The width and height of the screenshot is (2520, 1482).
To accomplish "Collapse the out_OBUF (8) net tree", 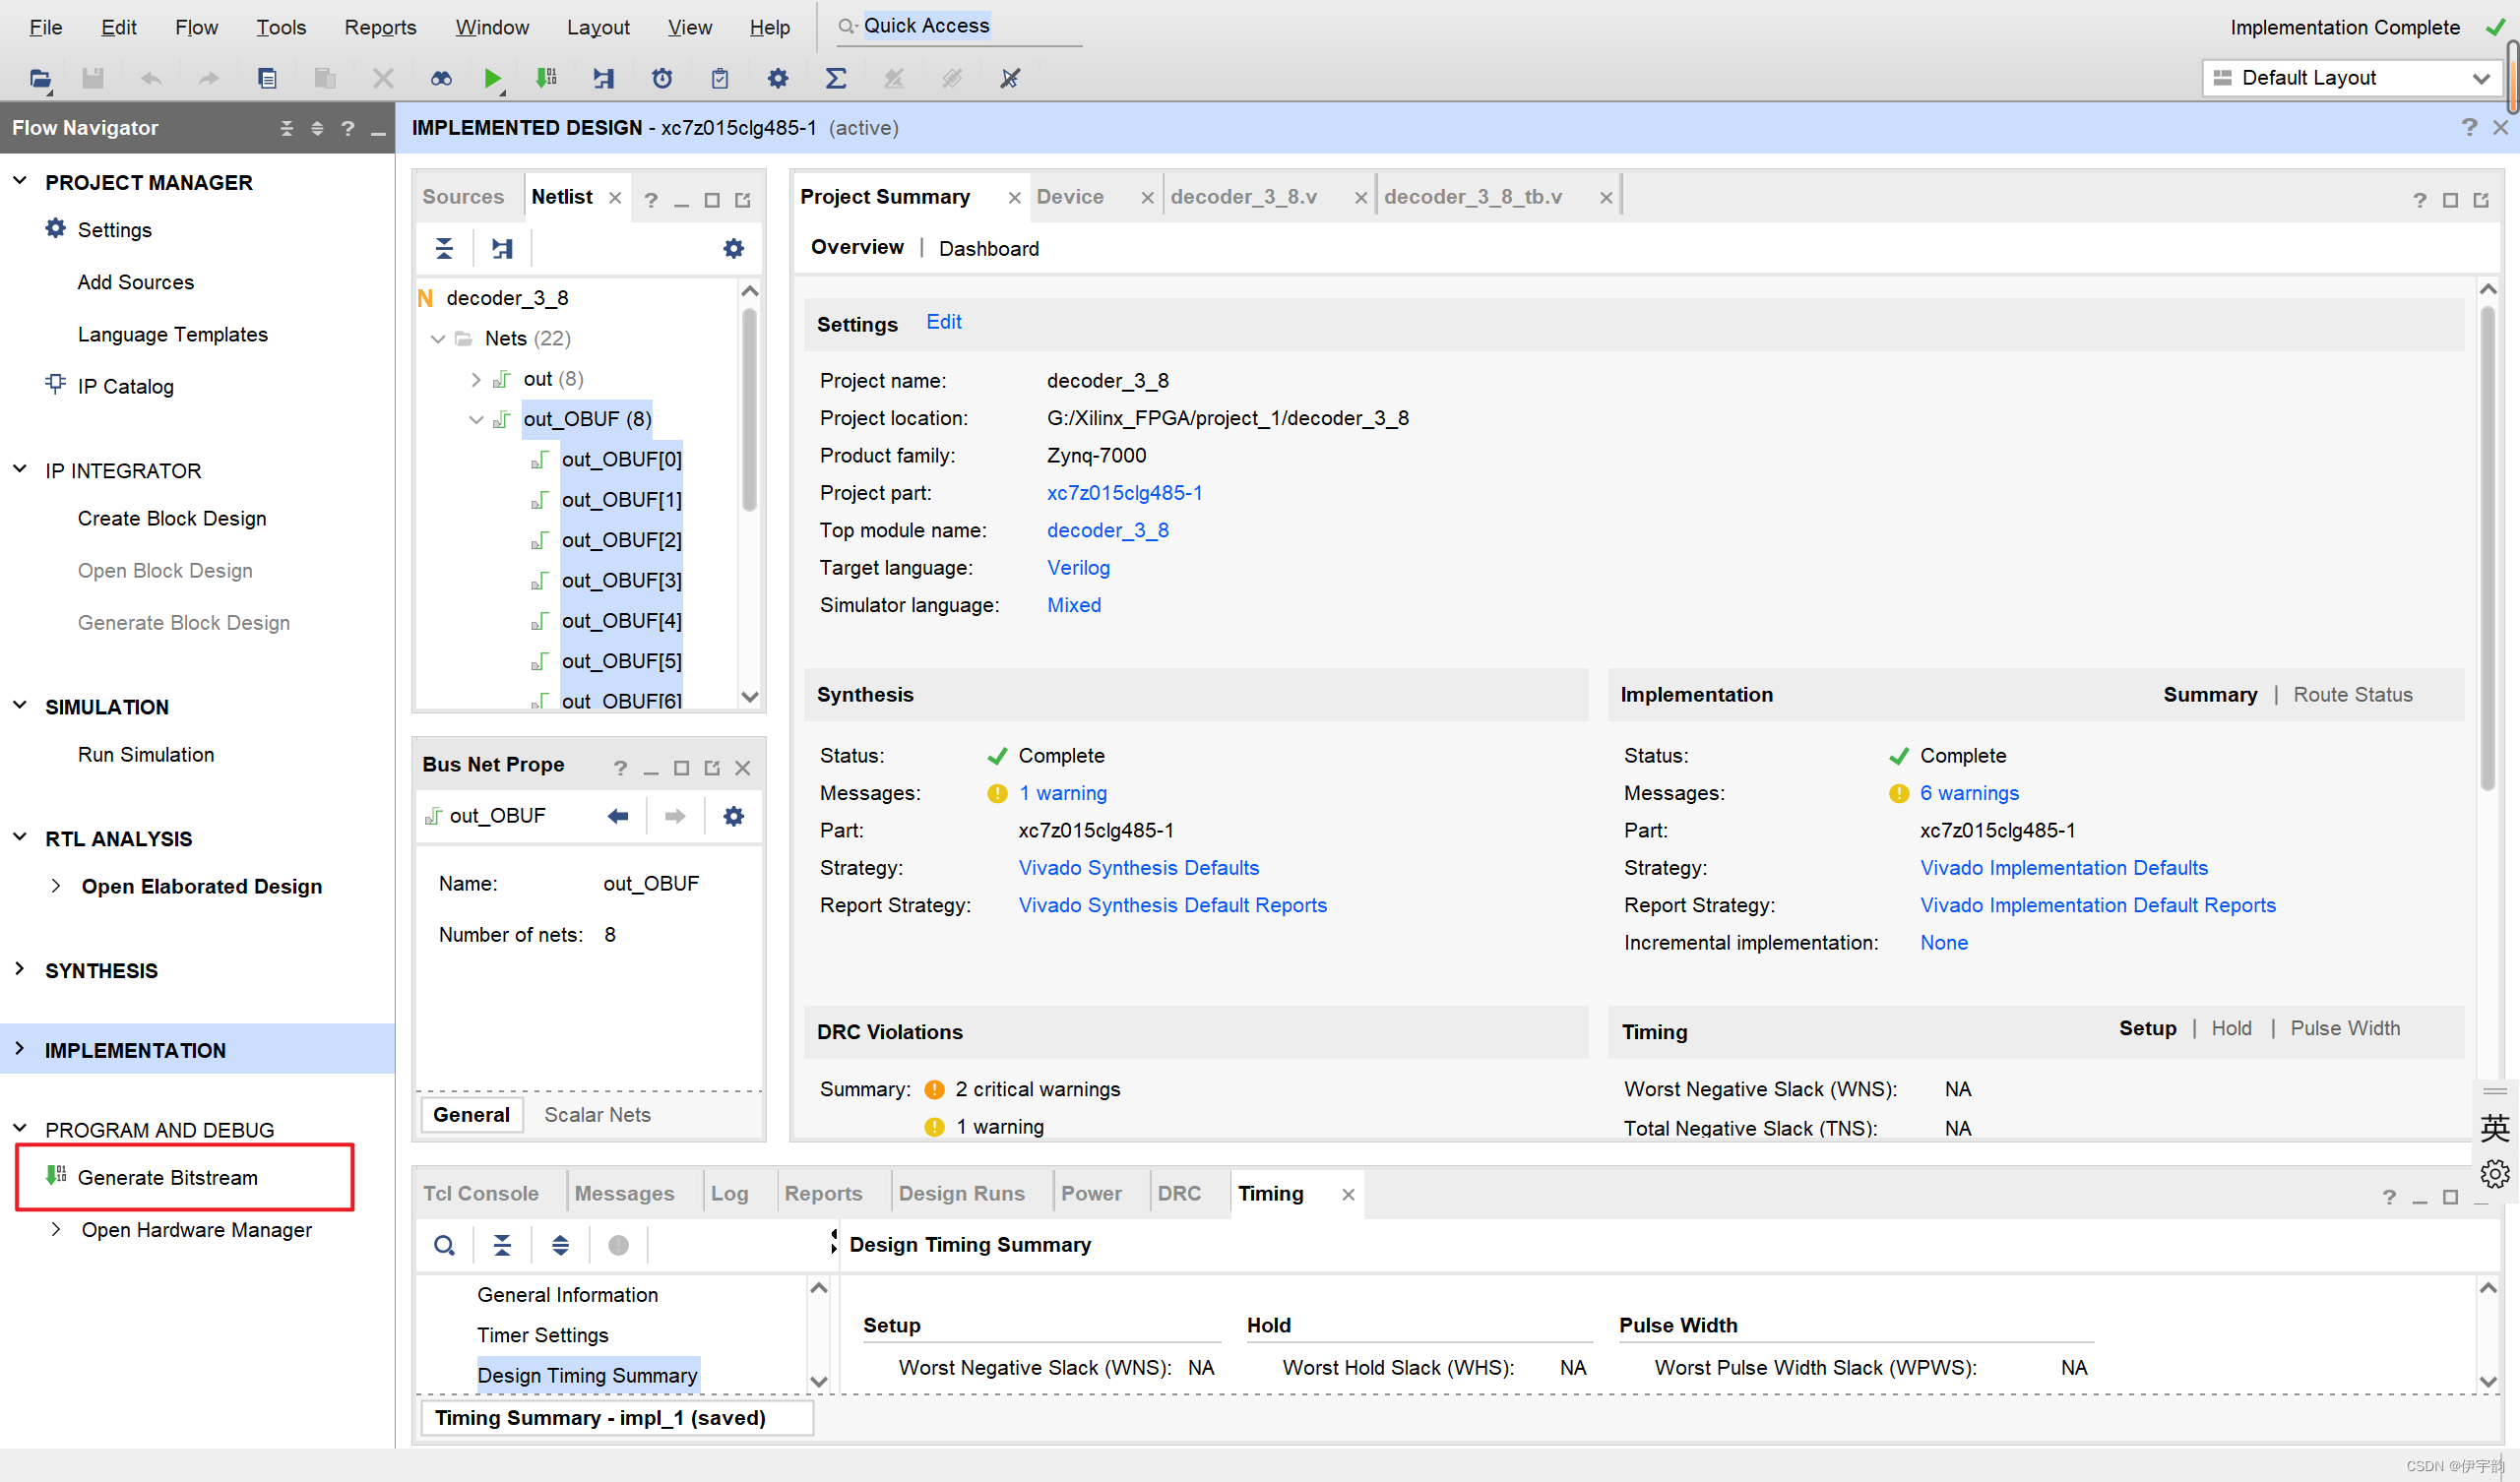I will [476, 420].
